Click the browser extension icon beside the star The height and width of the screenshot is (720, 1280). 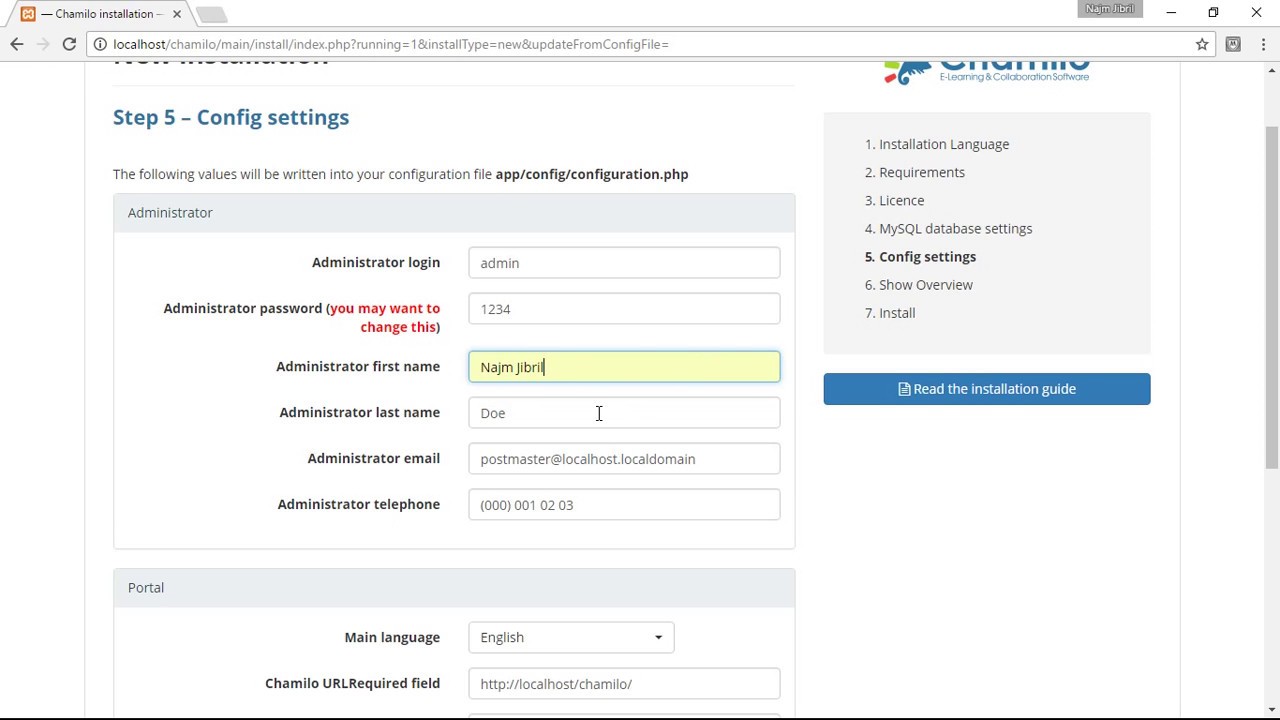tap(1233, 44)
